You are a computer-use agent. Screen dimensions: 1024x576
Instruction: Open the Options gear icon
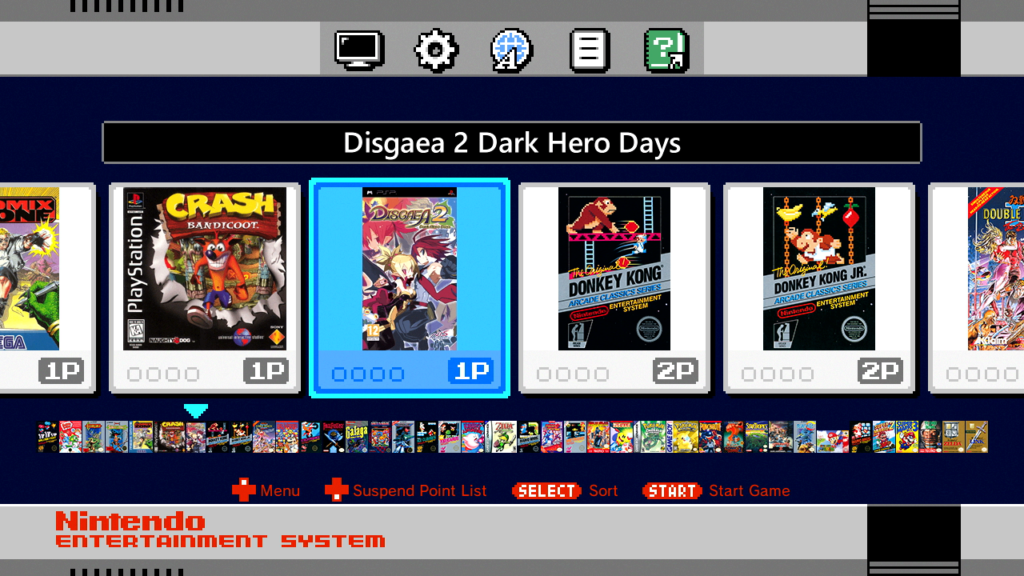(436, 50)
